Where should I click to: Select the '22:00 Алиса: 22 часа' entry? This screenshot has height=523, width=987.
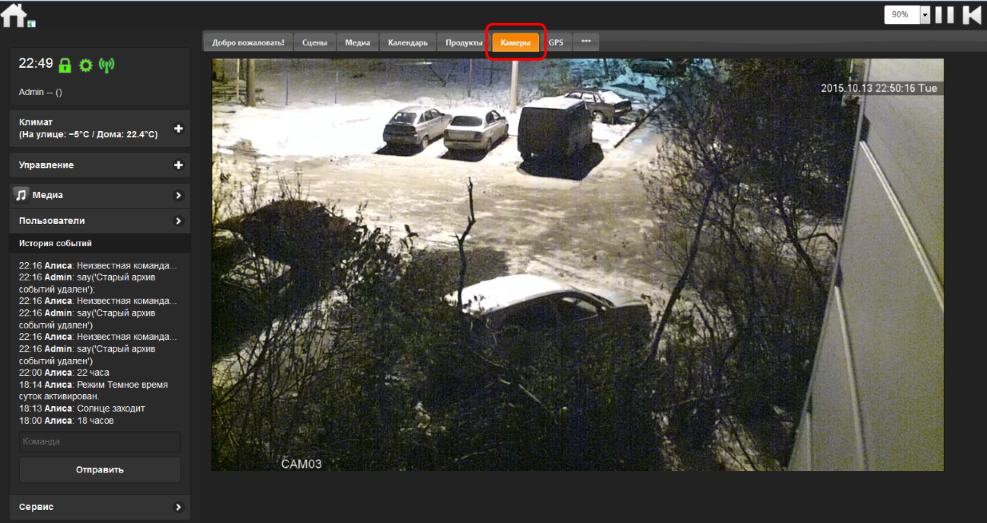(x=64, y=373)
